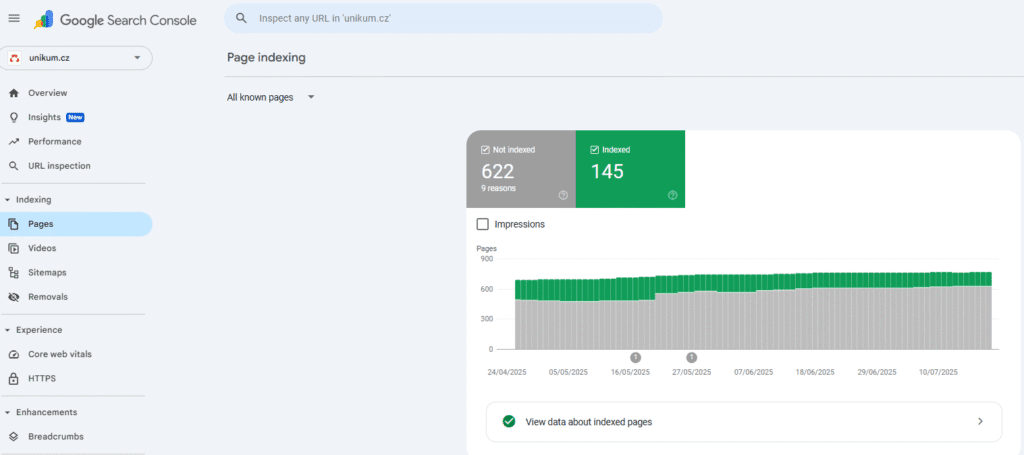1024x455 pixels.
Task: Click the chart annotation marker near 16/05/2025
Action: point(635,357)
